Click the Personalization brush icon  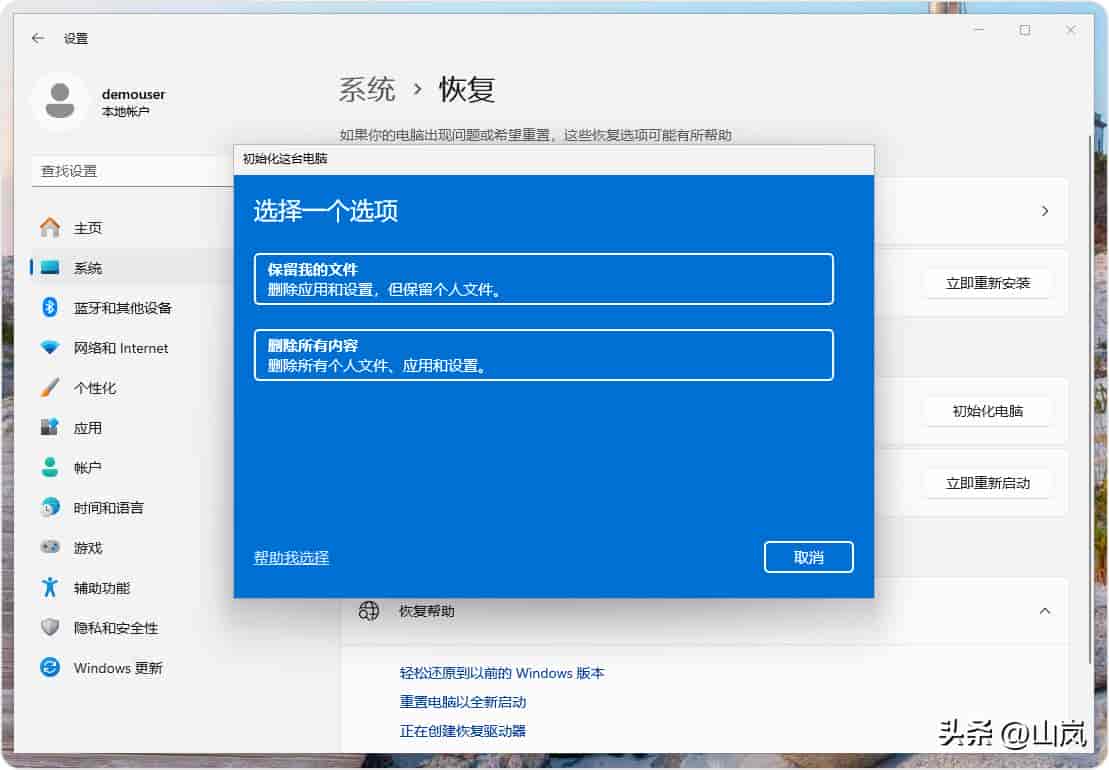pyautogui.click(x=50, y=387)
